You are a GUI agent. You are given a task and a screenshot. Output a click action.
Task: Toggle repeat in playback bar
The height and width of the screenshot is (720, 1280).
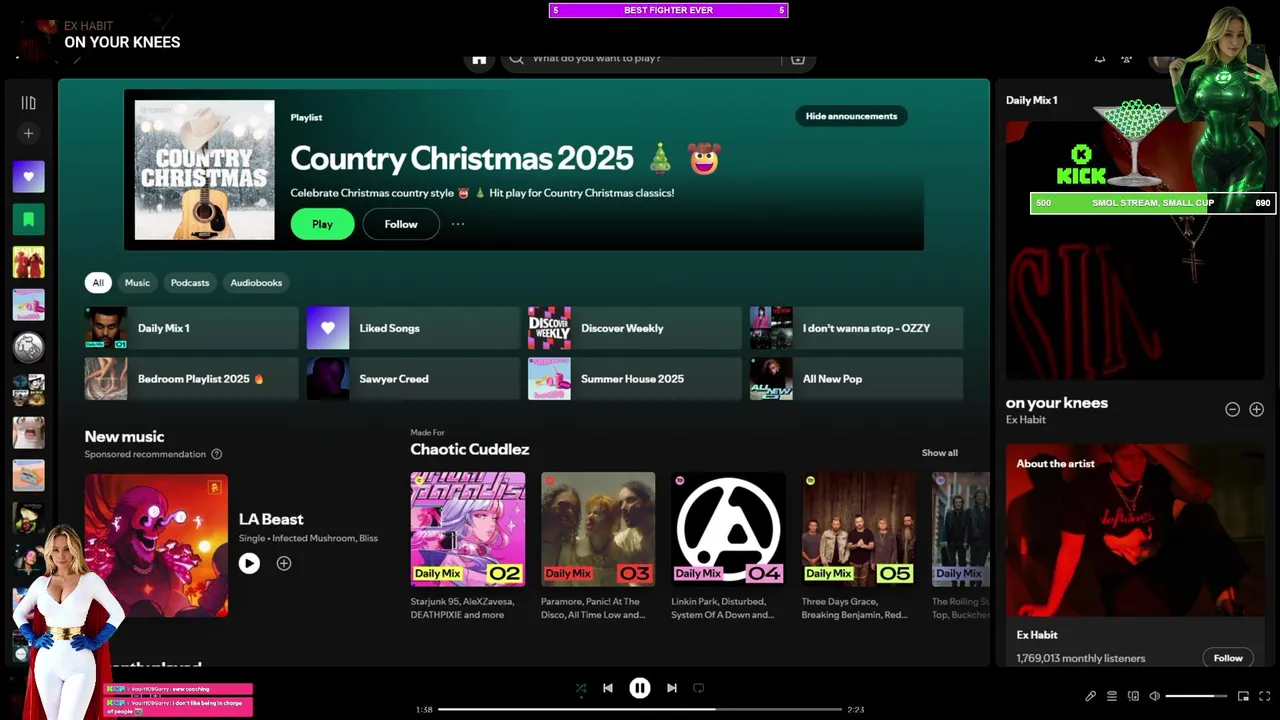coord(699,688)
